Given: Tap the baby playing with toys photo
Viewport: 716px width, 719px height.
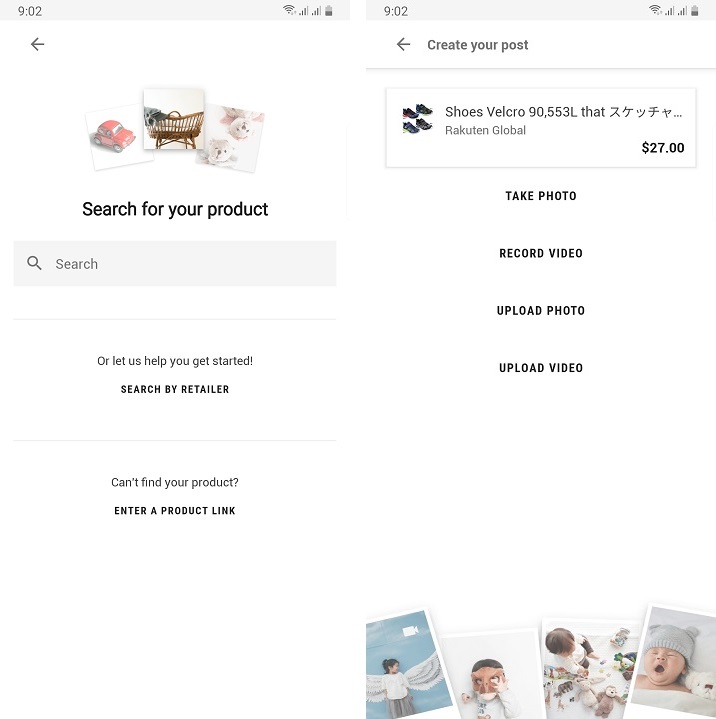Looking at the screenshot, I should [589, 669].
